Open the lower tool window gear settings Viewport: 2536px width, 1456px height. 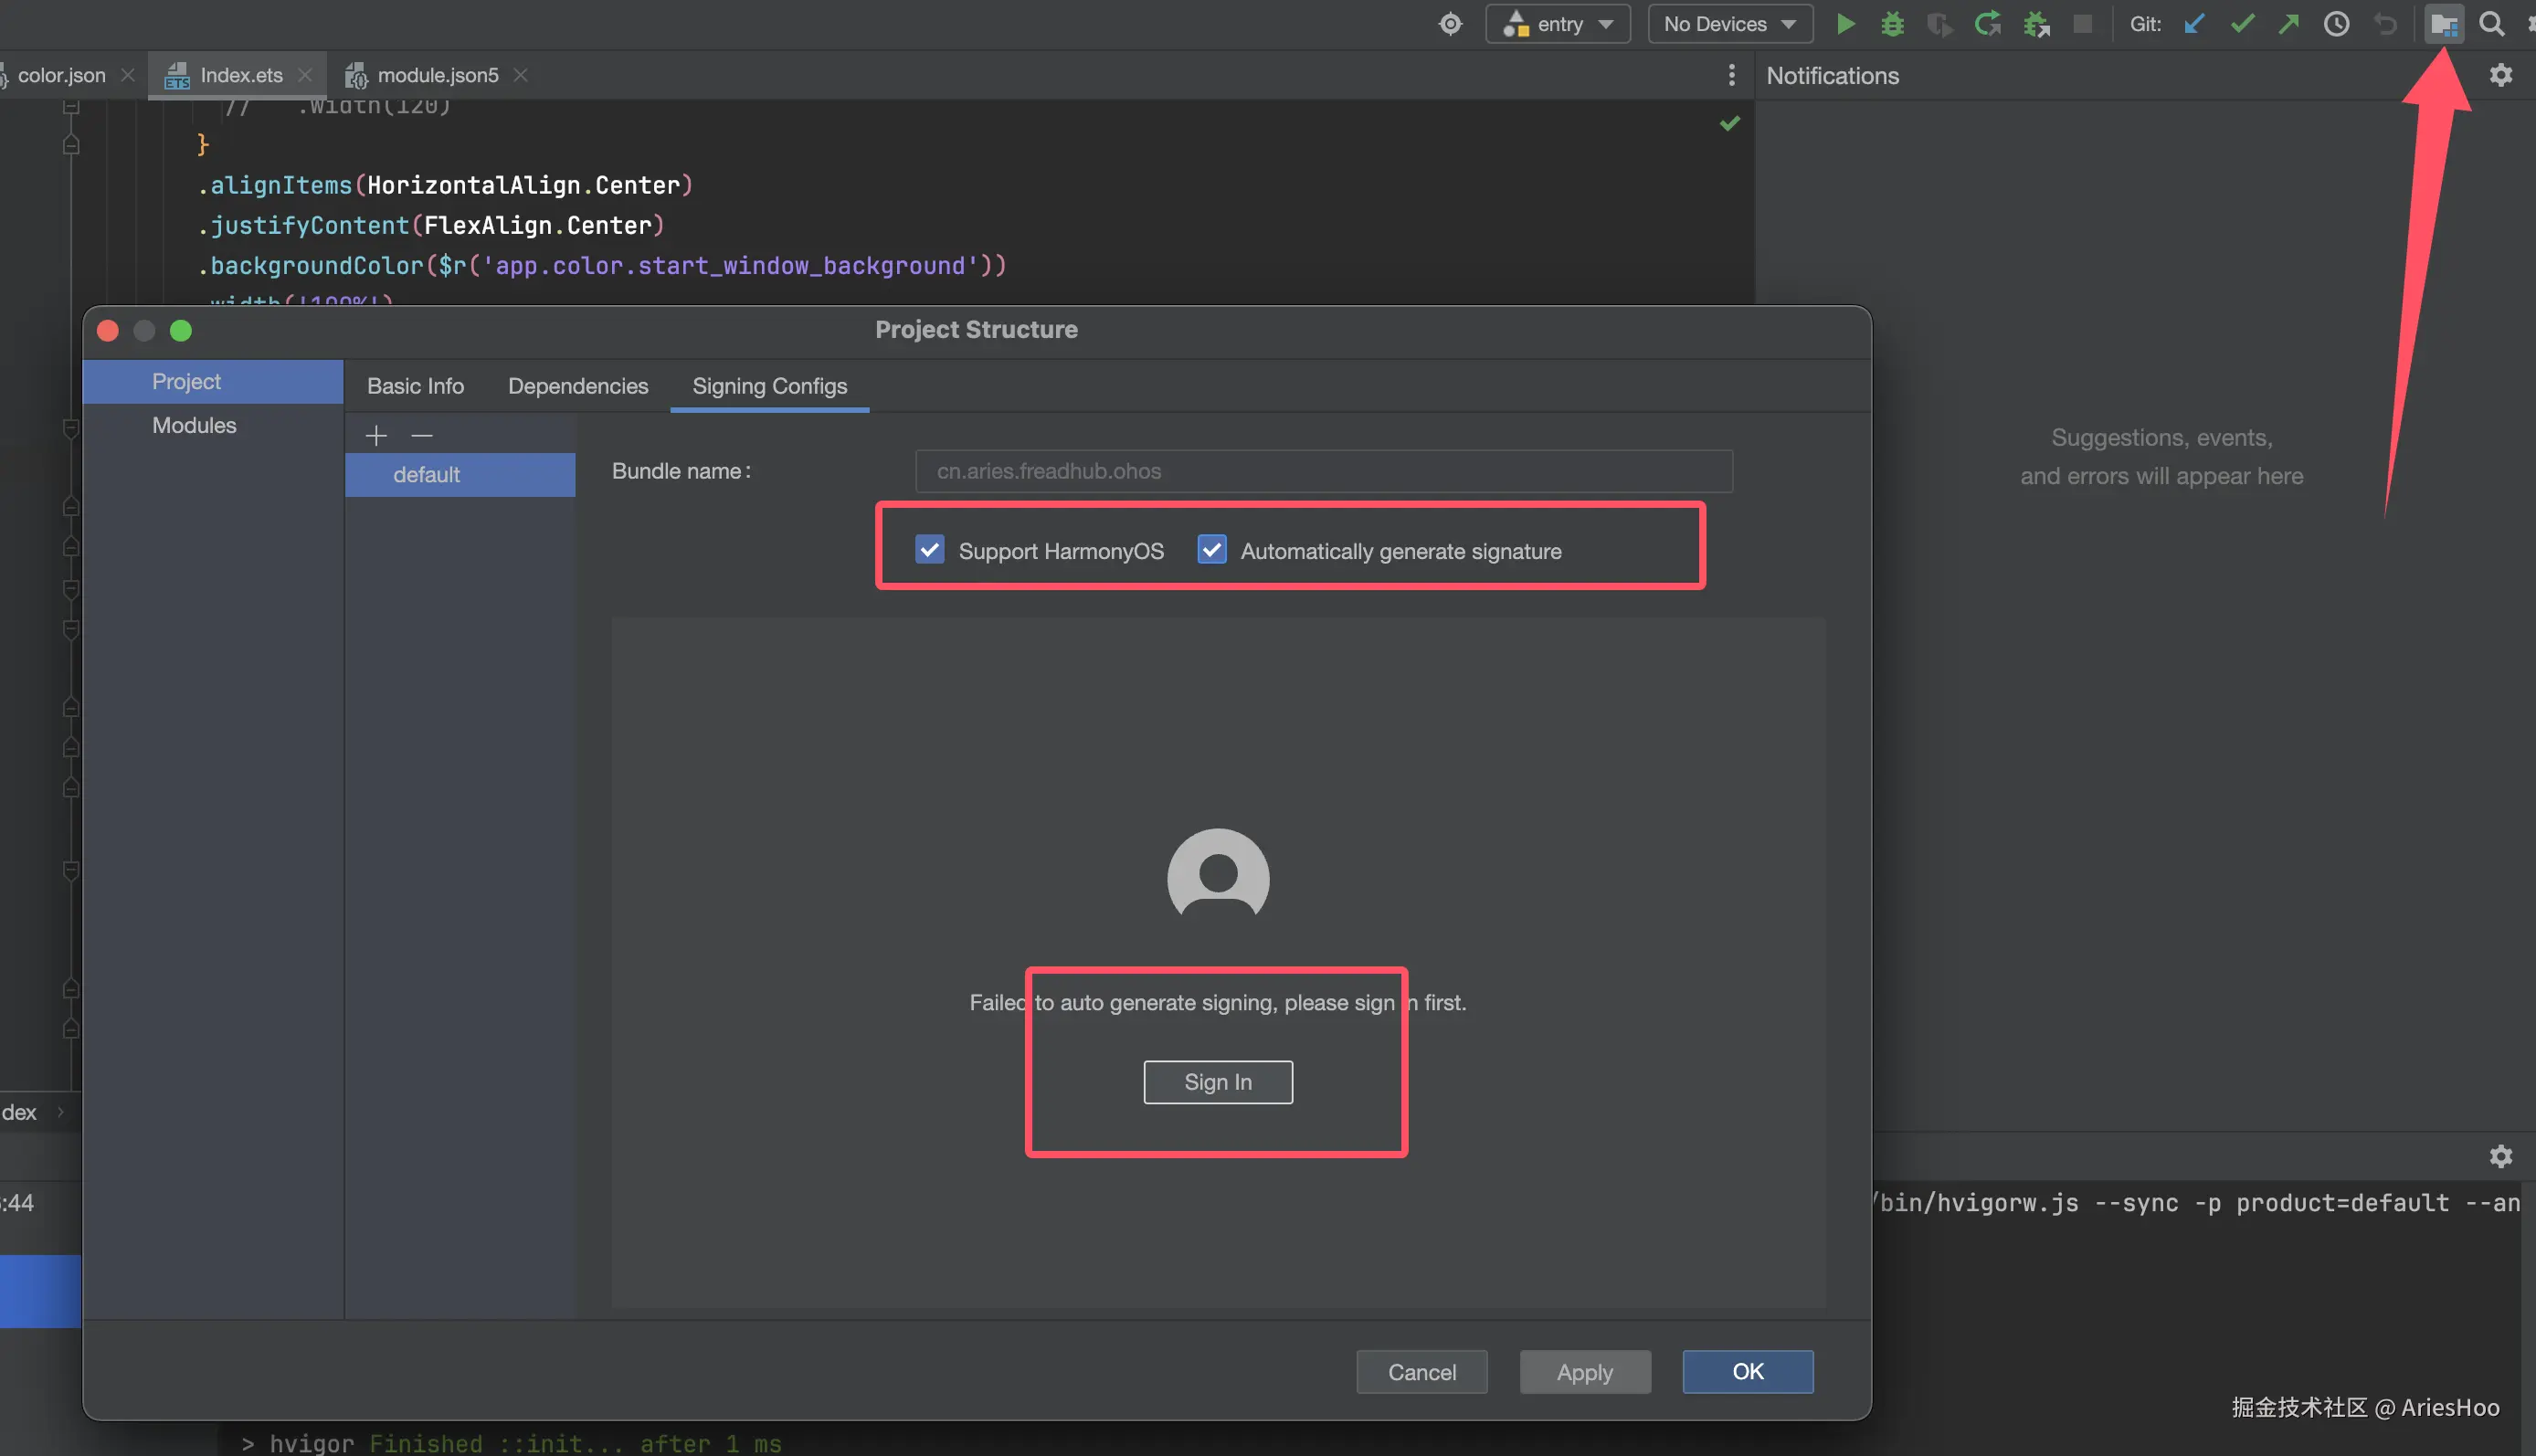tap(2501, 1156)
